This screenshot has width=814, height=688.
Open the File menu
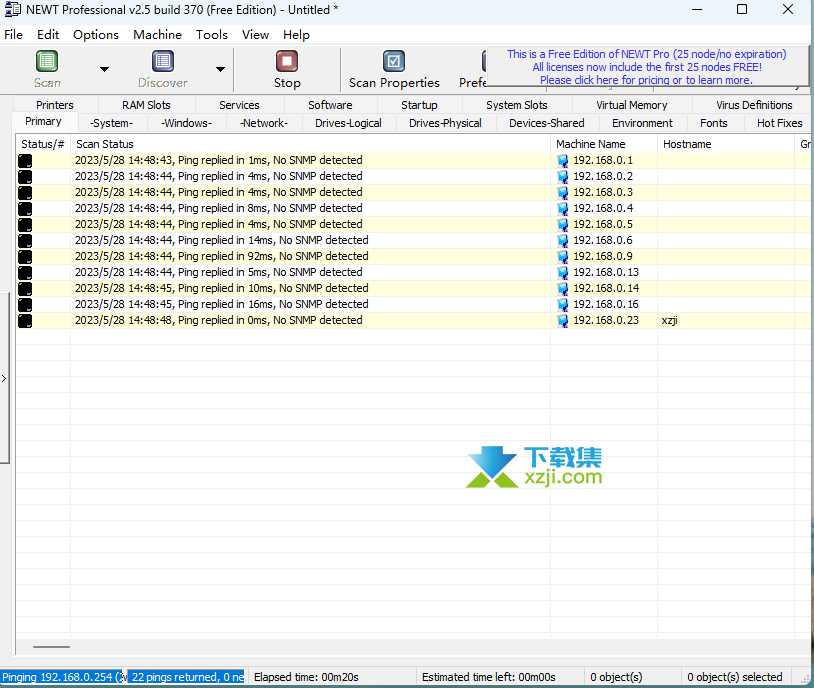[x=13, y=35]
